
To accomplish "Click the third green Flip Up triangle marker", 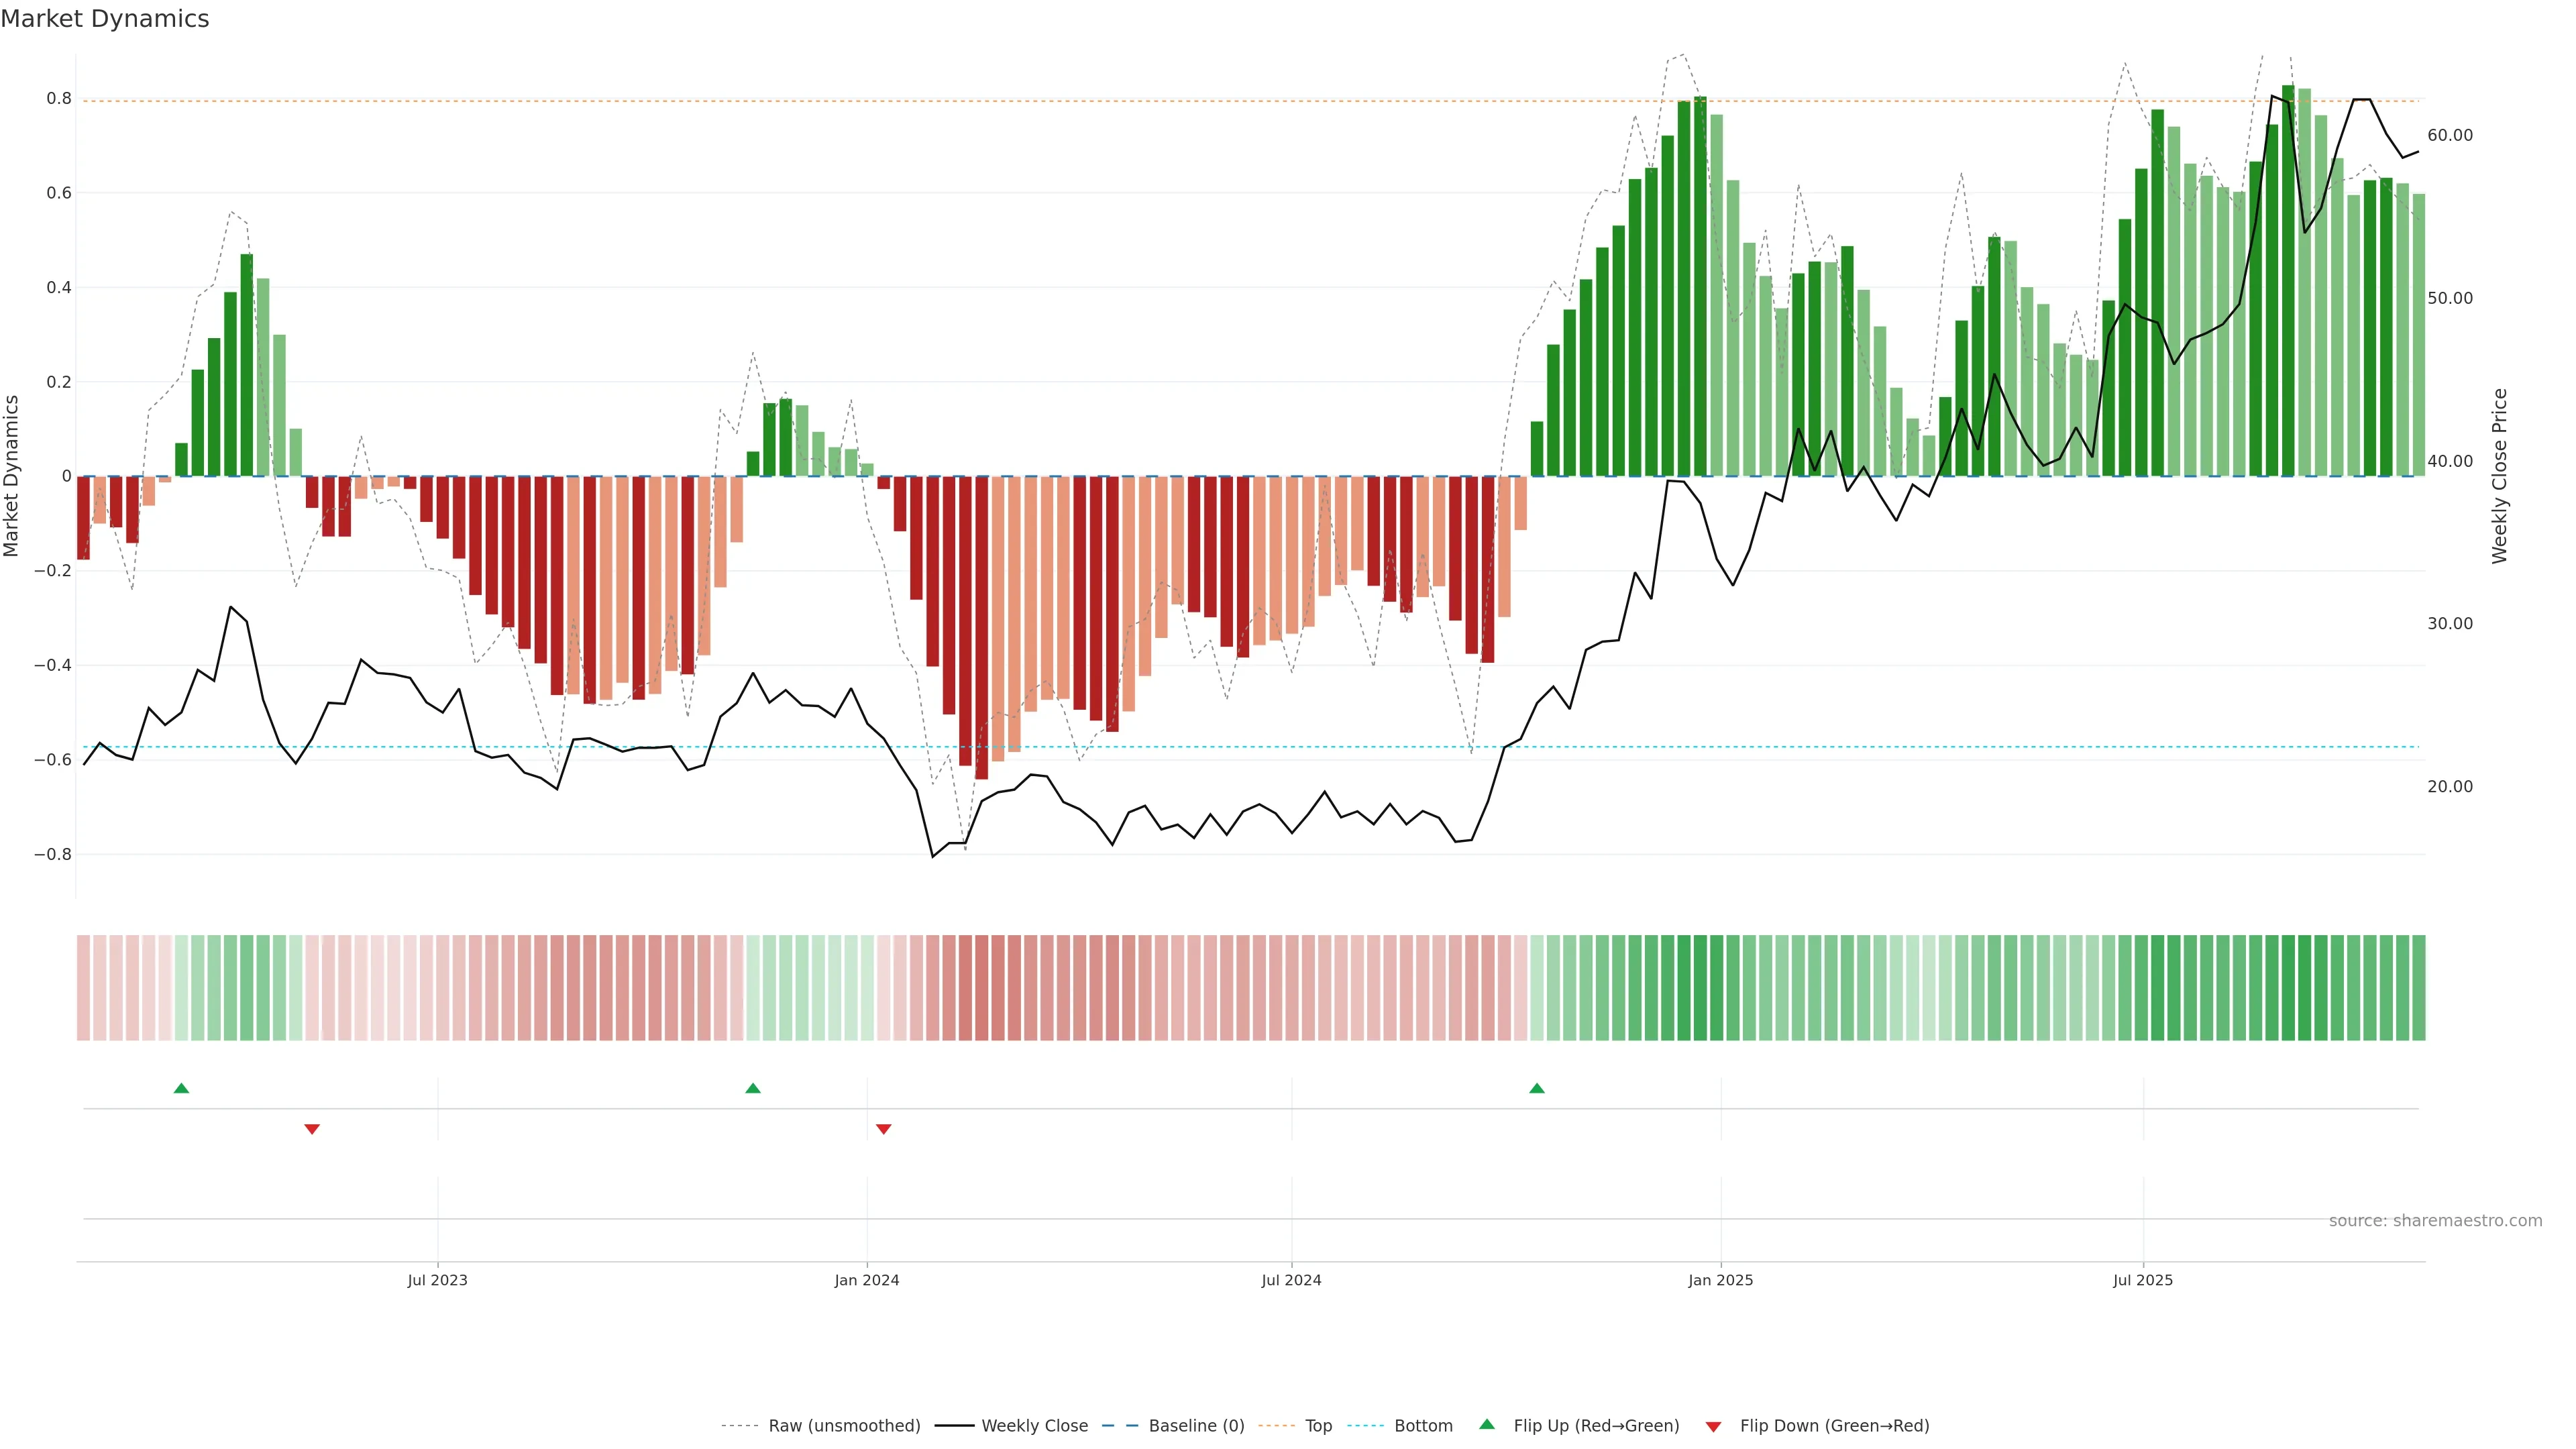I will (1537, 1088).
